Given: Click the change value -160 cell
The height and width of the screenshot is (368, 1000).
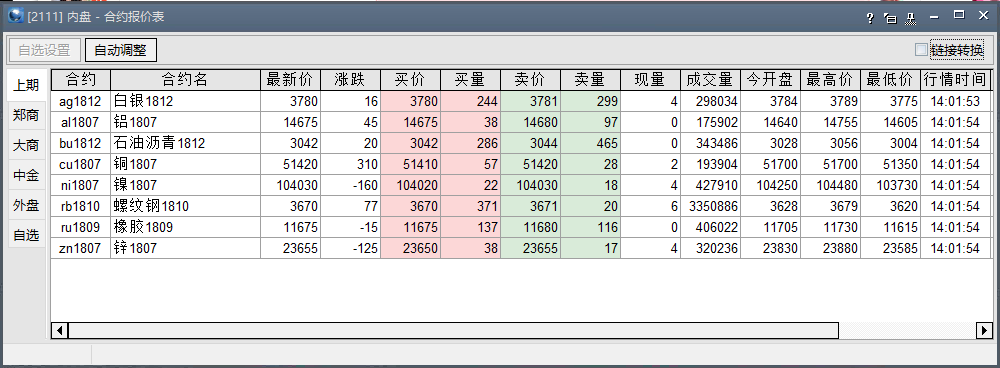Looking at the screenshot, I should (351, 186).
